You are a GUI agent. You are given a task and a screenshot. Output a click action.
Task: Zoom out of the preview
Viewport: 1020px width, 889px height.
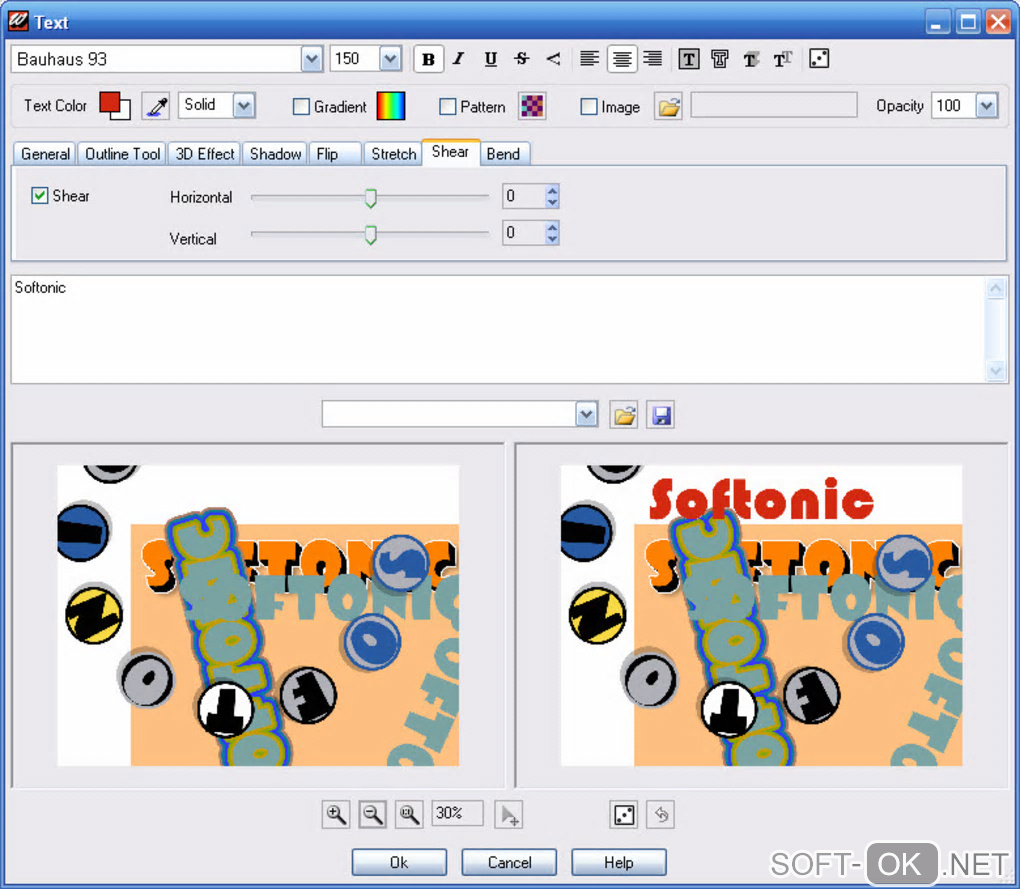pos(373,814)
